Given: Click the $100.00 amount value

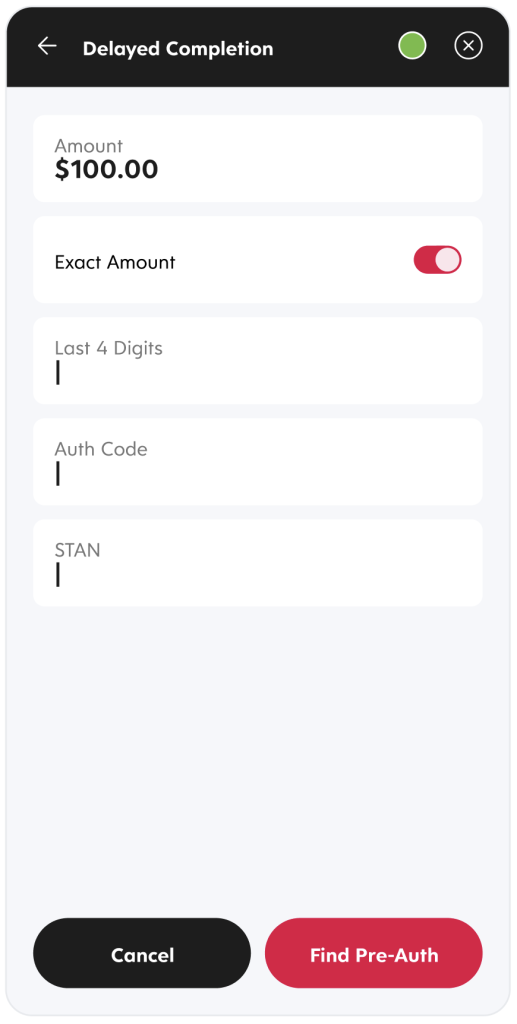Looking at the screenshot, I should coord(106,170).
